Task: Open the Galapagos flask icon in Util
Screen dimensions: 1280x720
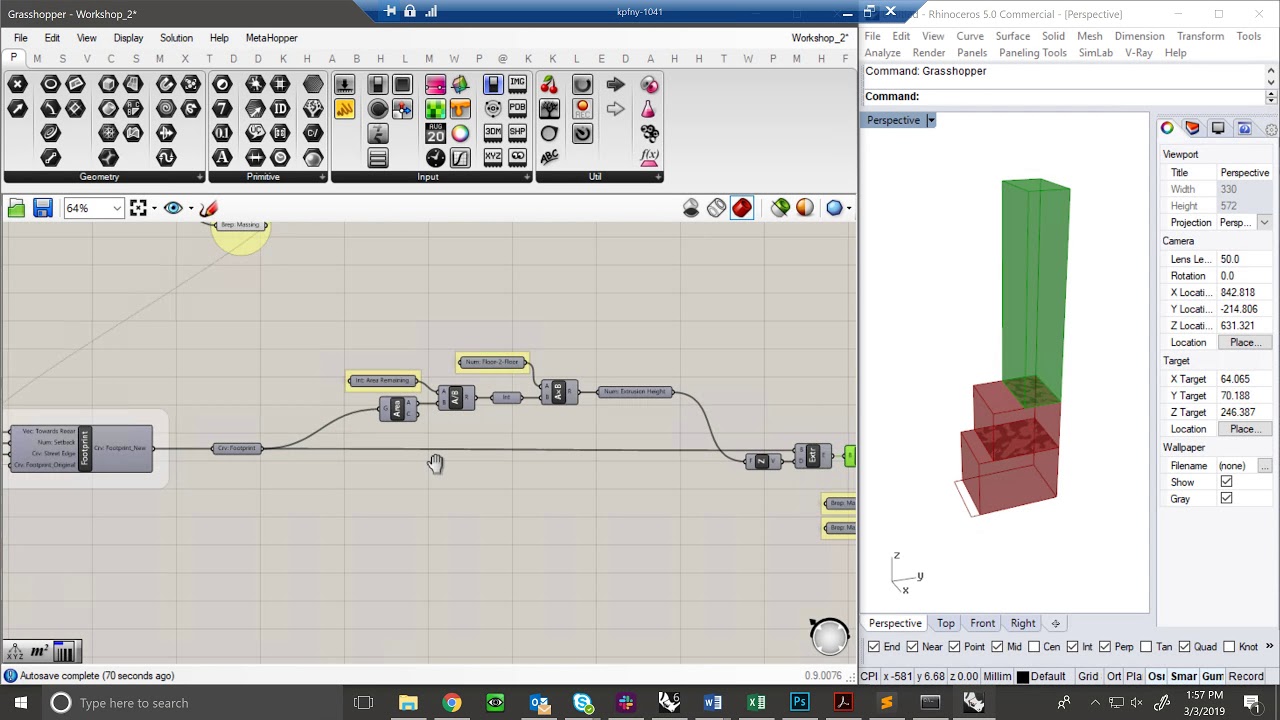Action: 649,109
